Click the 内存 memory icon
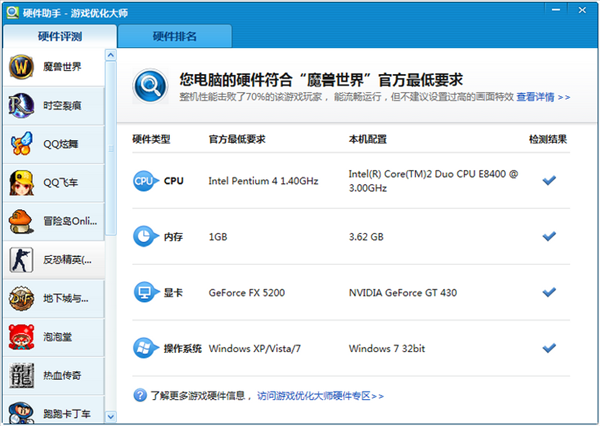600x426 pixels. pos(145,237)
